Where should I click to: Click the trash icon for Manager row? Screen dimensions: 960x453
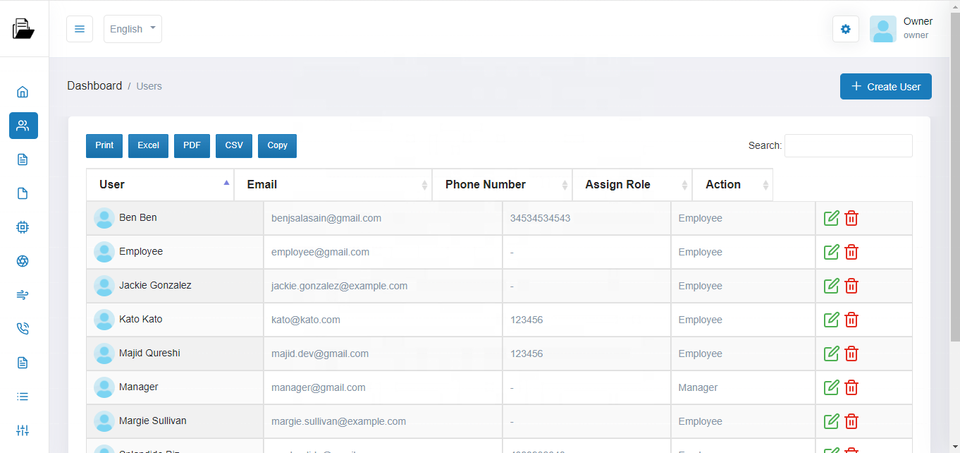point(852,388)
